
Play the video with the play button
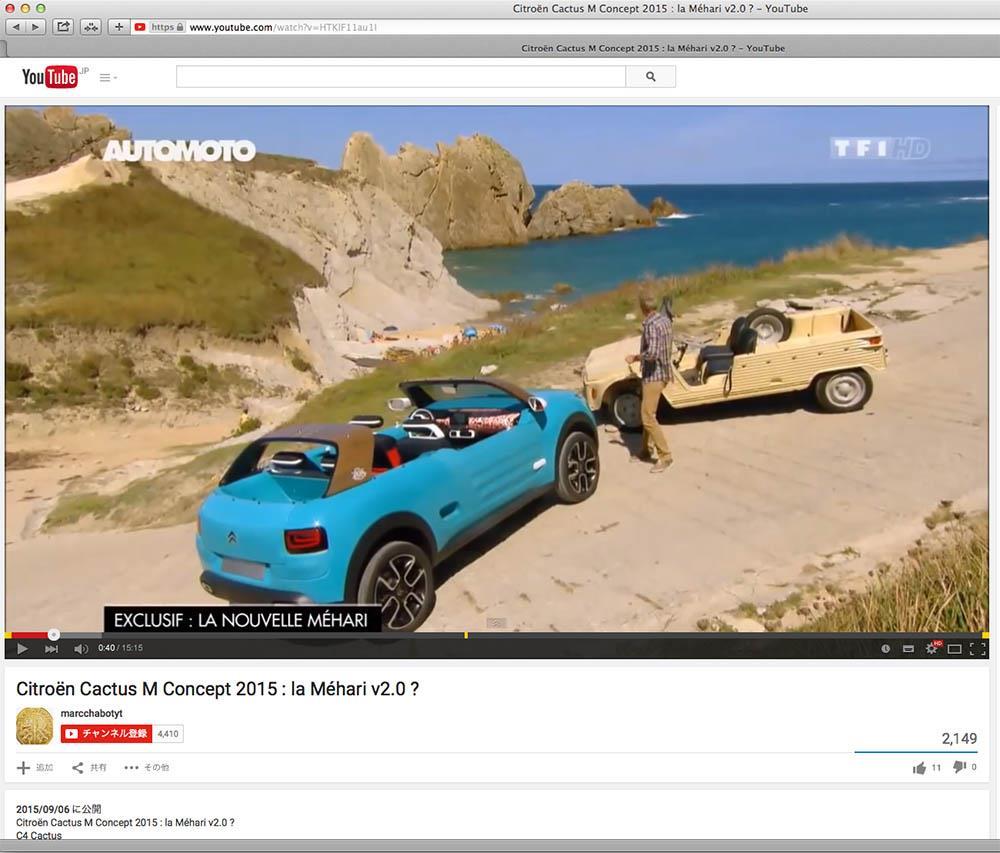(x=22, y=648)
